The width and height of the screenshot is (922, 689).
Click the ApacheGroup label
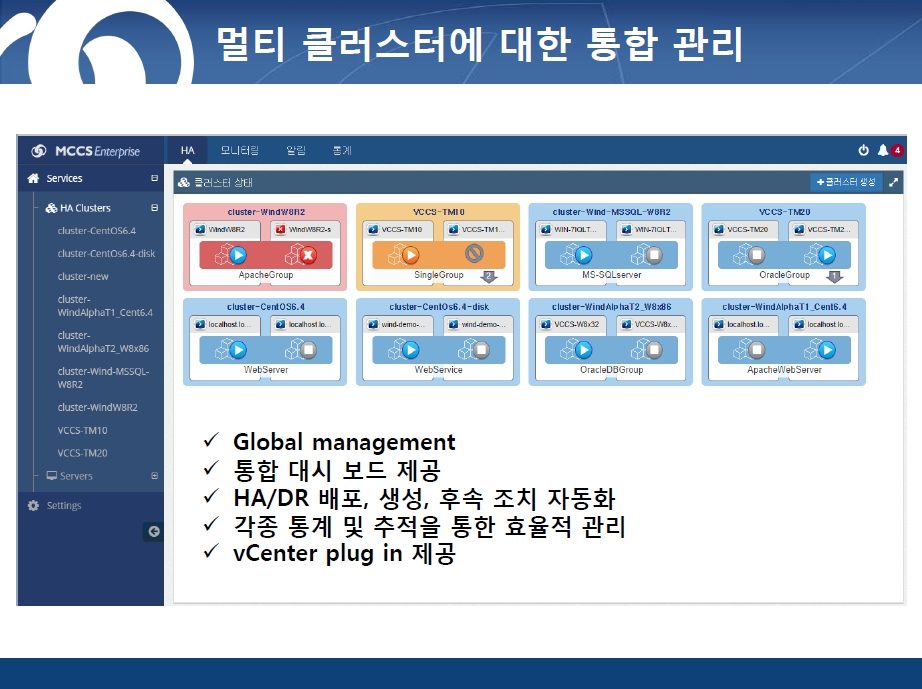(x=266, y=275)
